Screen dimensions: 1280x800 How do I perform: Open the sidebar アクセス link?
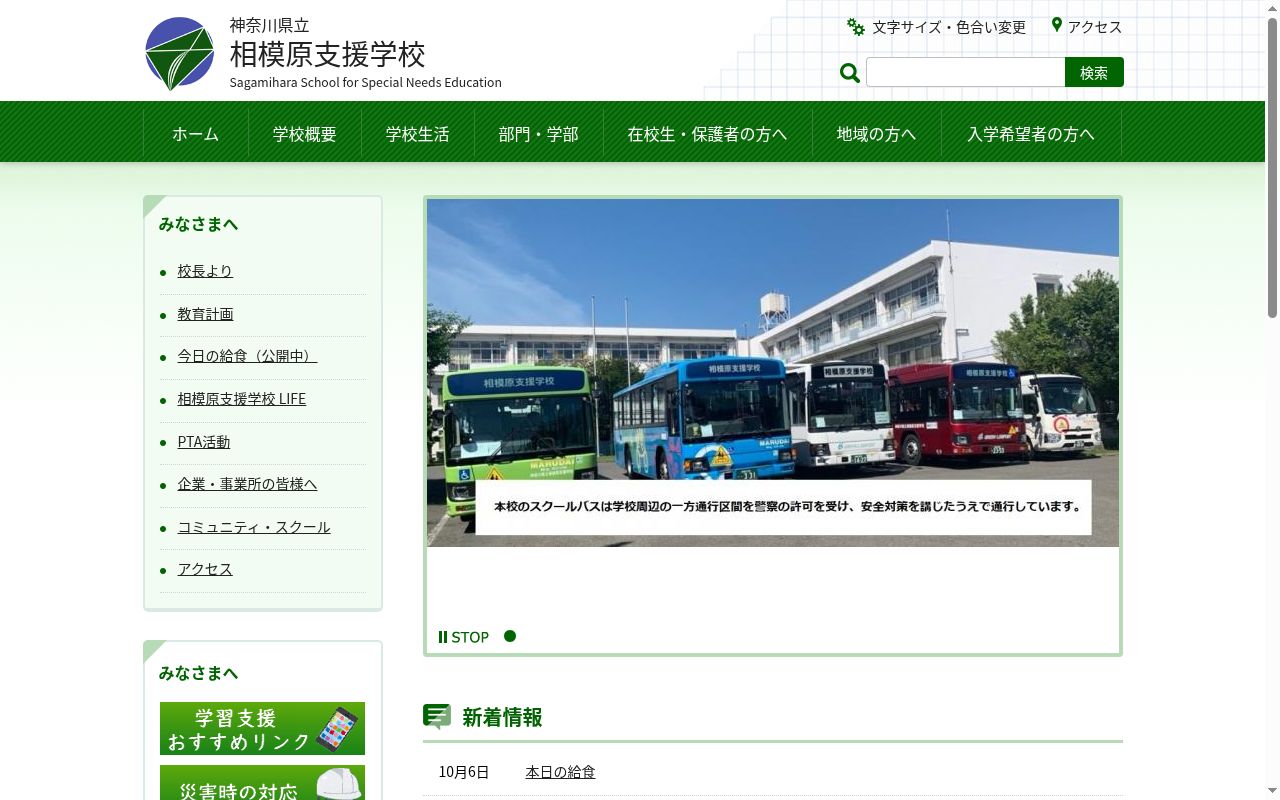(x=205, y=569)
